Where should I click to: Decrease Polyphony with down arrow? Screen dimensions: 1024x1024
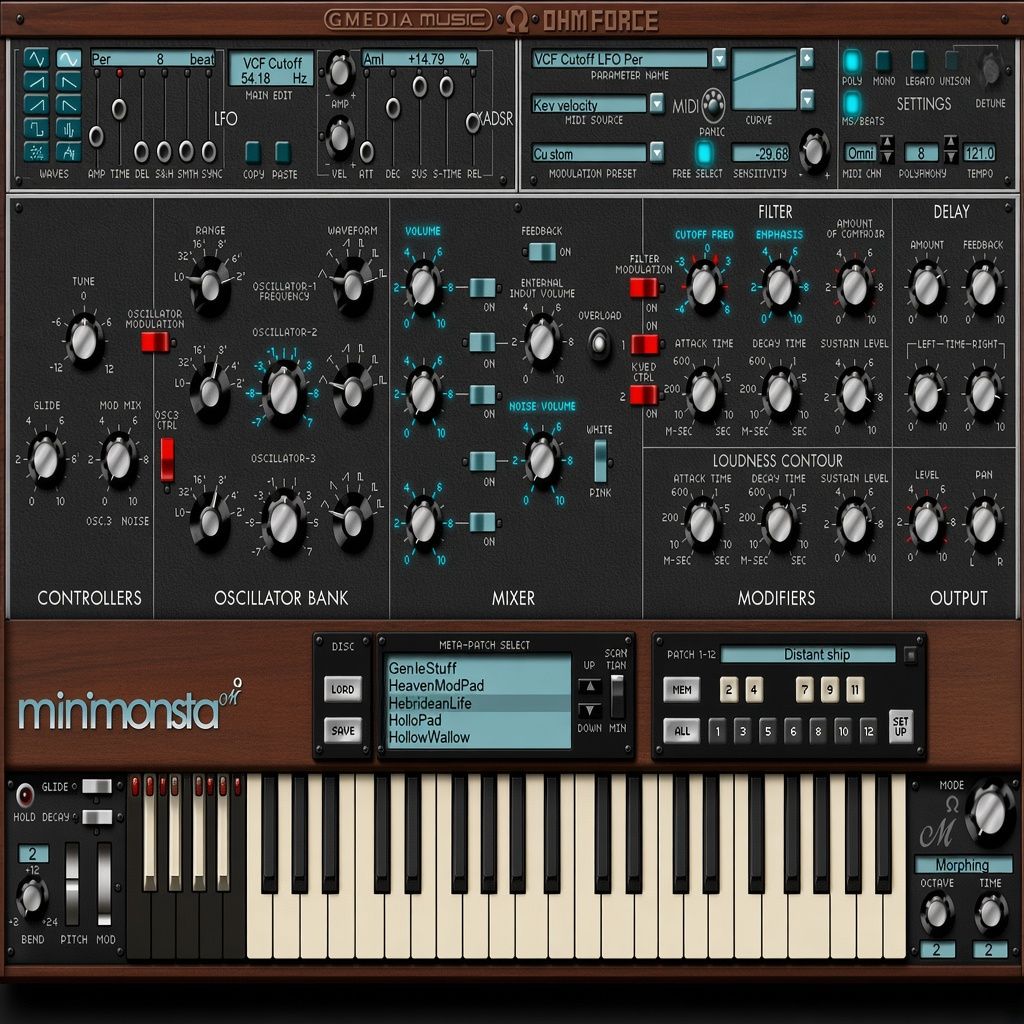tap(950, 157)
